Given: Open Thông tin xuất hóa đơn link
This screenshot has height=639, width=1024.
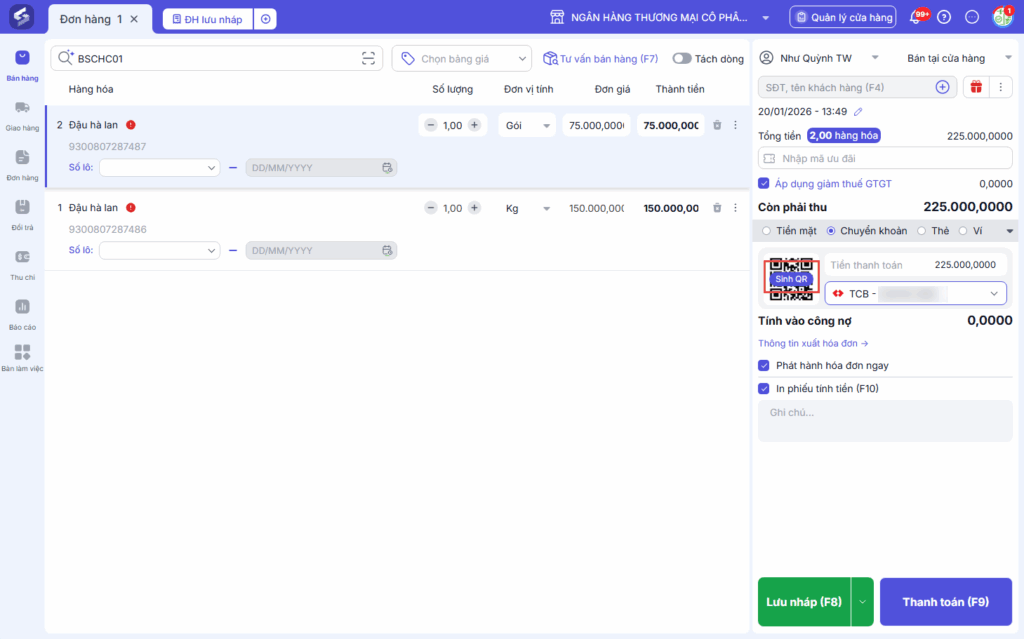Looking at the screenshot, I should coord(813,343).
